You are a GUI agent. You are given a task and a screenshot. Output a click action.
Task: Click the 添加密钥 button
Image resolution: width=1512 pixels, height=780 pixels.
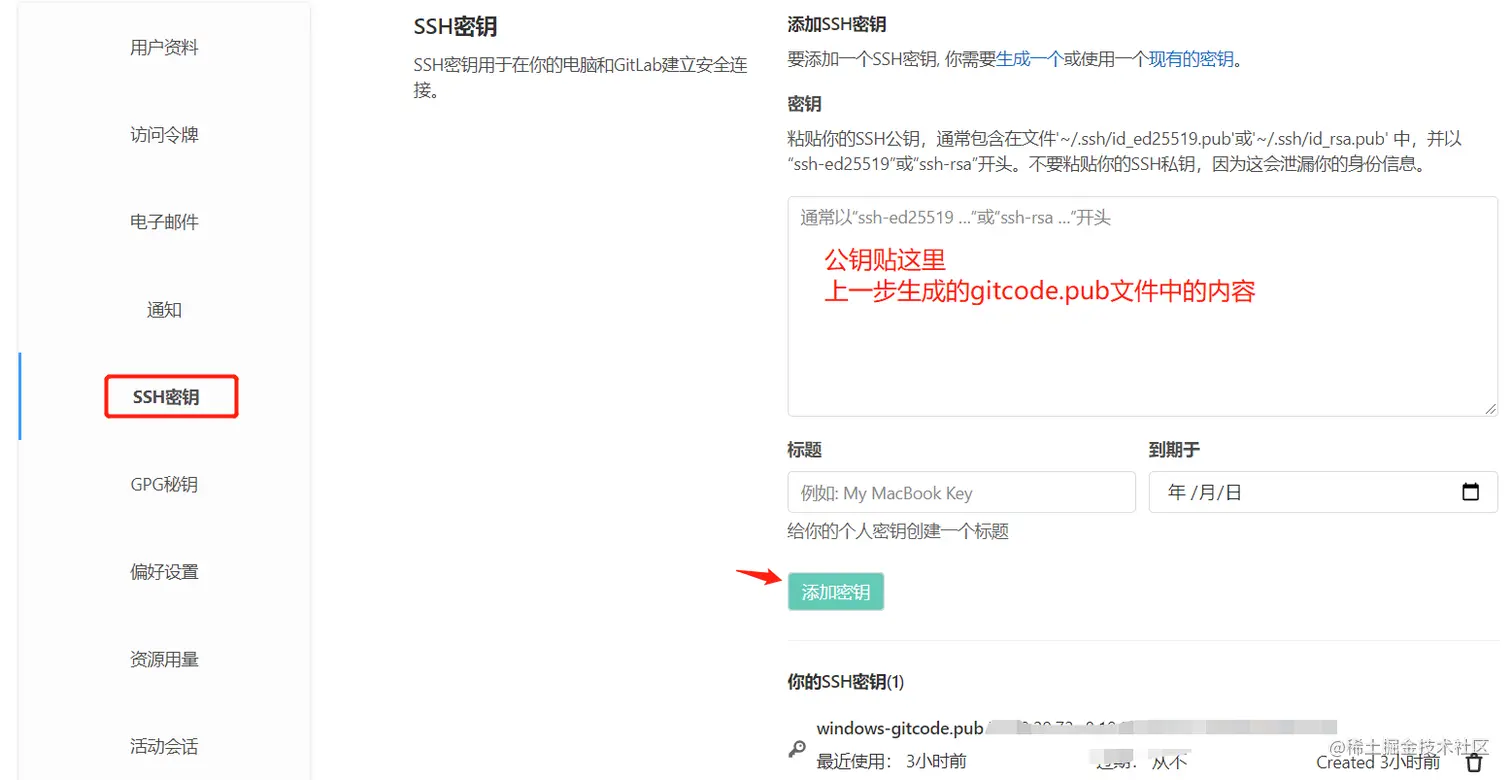click(836, 592)
